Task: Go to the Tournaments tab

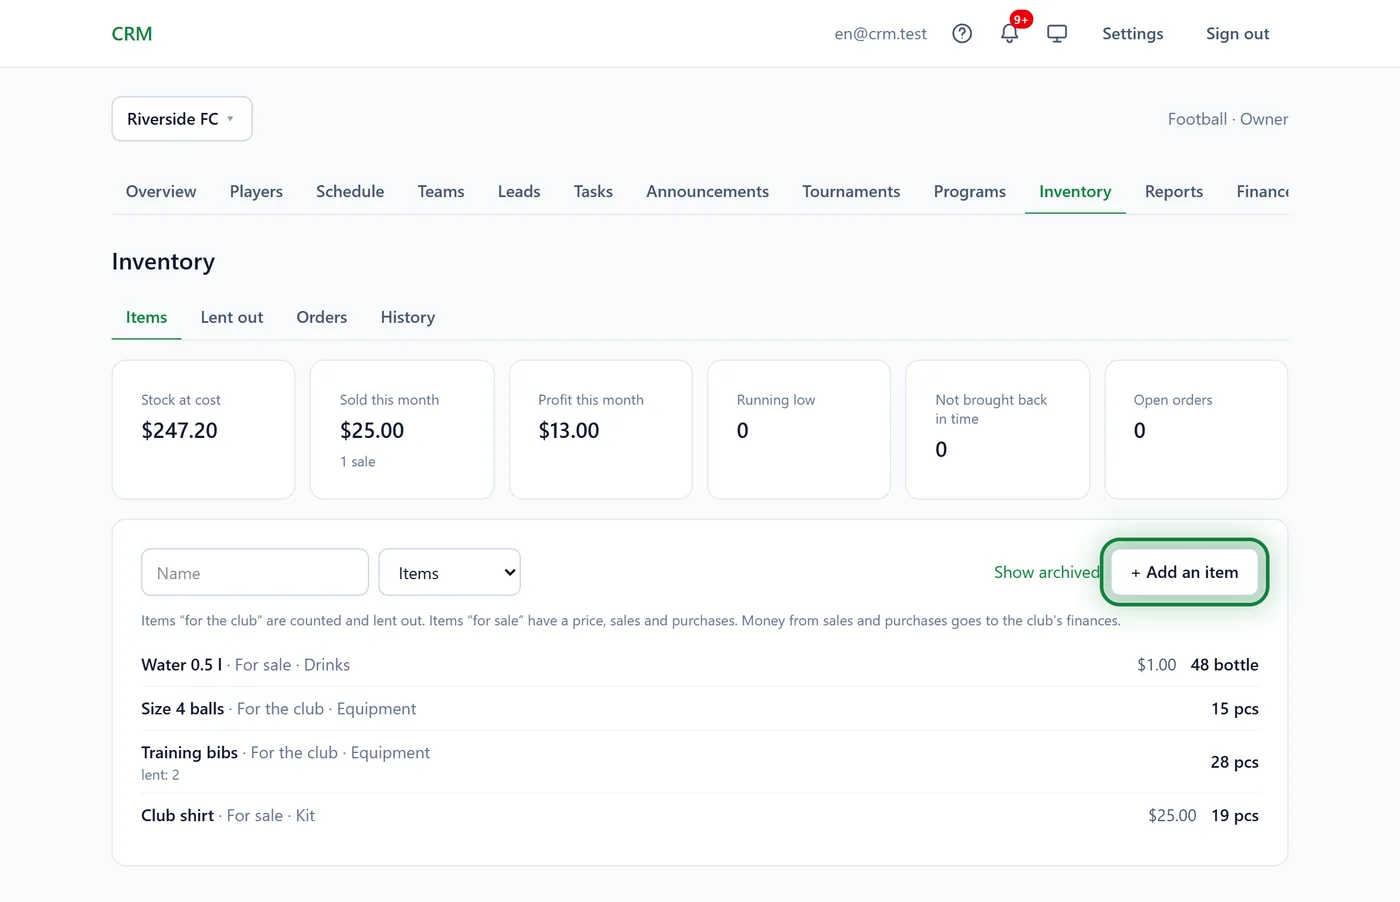Action: click(x=851, y=191)
